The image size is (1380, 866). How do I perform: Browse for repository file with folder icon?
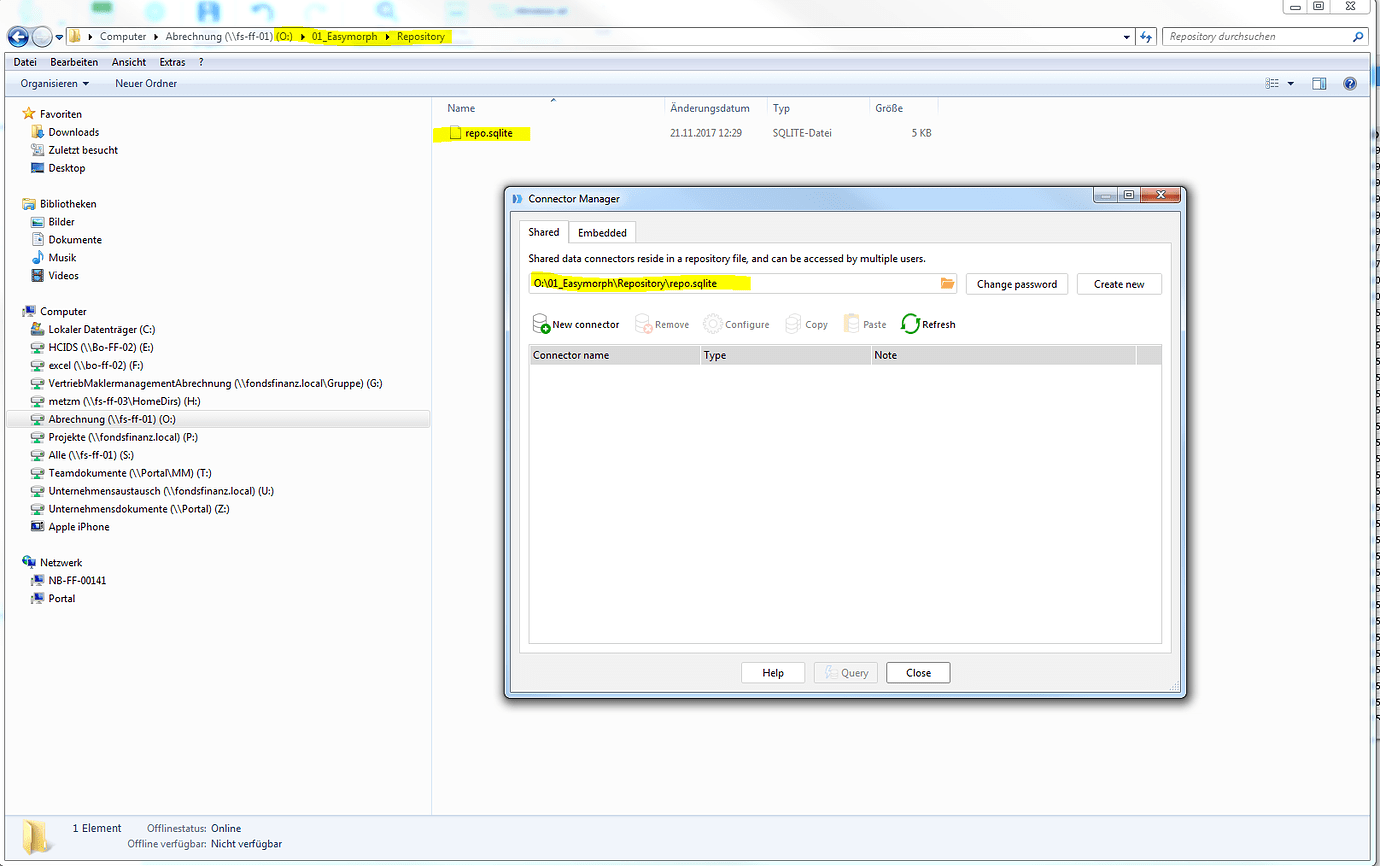click(x=948, y=284)
